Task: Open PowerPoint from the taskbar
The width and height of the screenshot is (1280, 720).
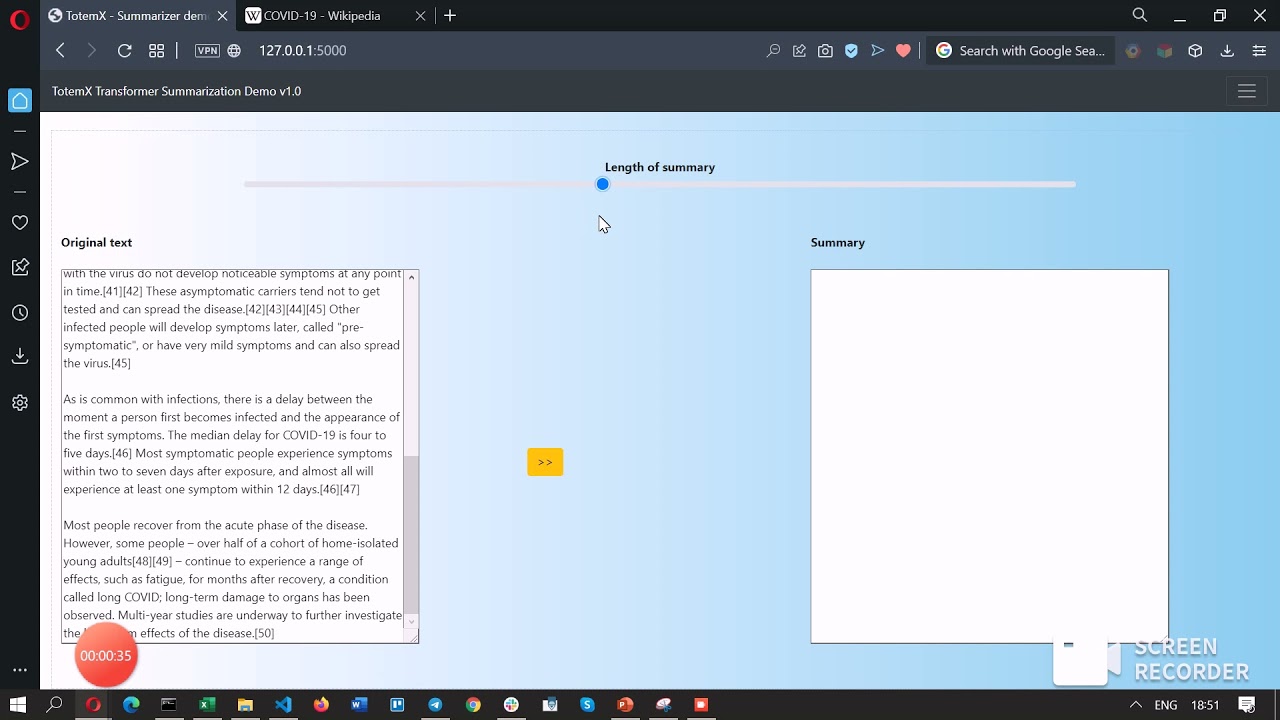Action: (625, 705)
